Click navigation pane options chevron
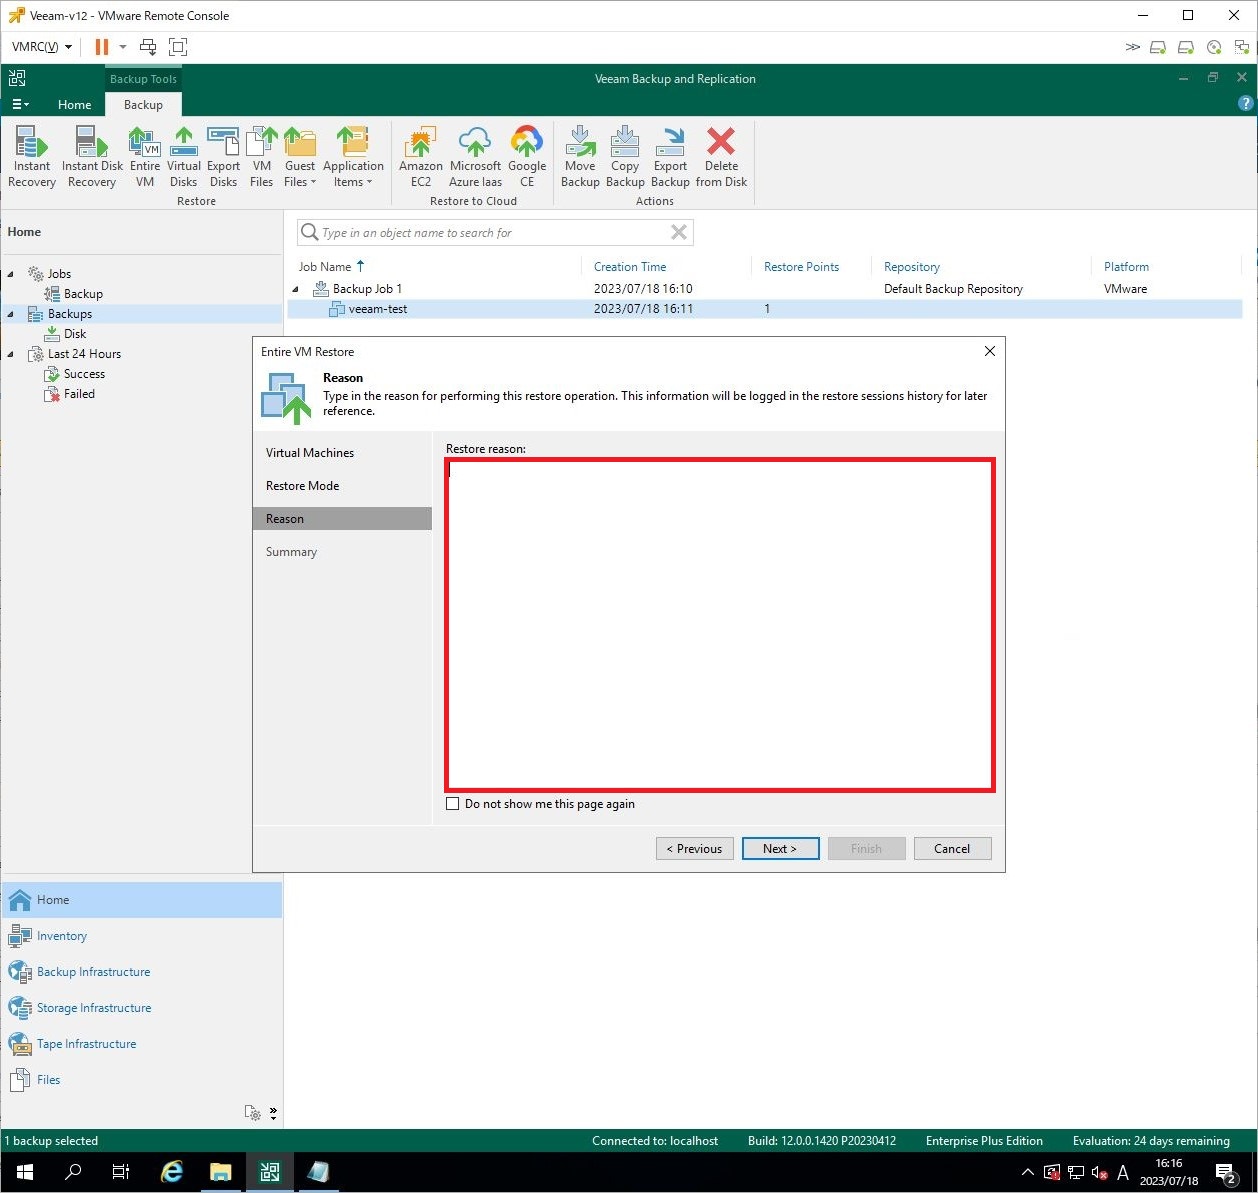This screenshot has height=1193, width=1258. click(273, 1113)
